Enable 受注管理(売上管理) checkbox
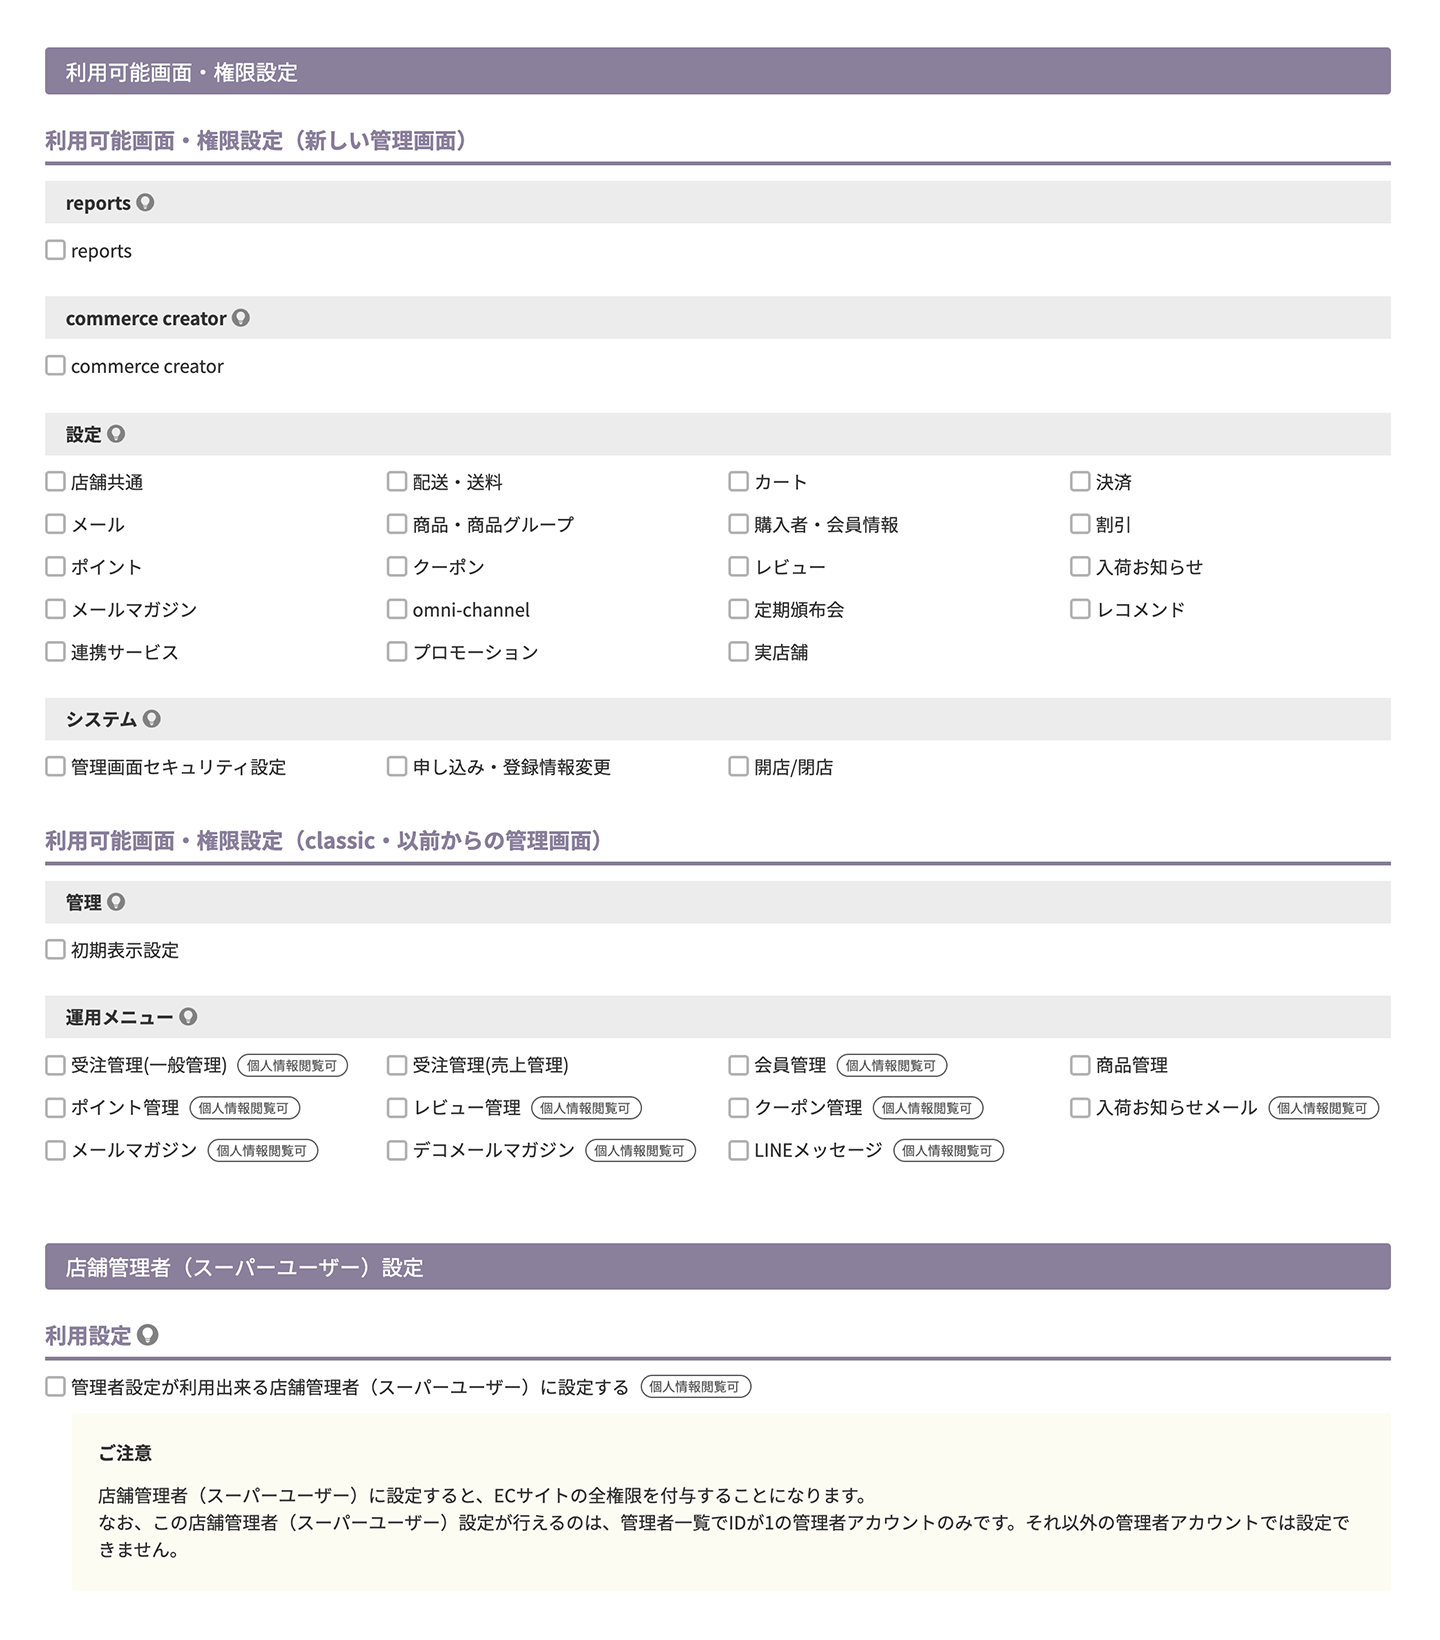 click(397, 1065)
